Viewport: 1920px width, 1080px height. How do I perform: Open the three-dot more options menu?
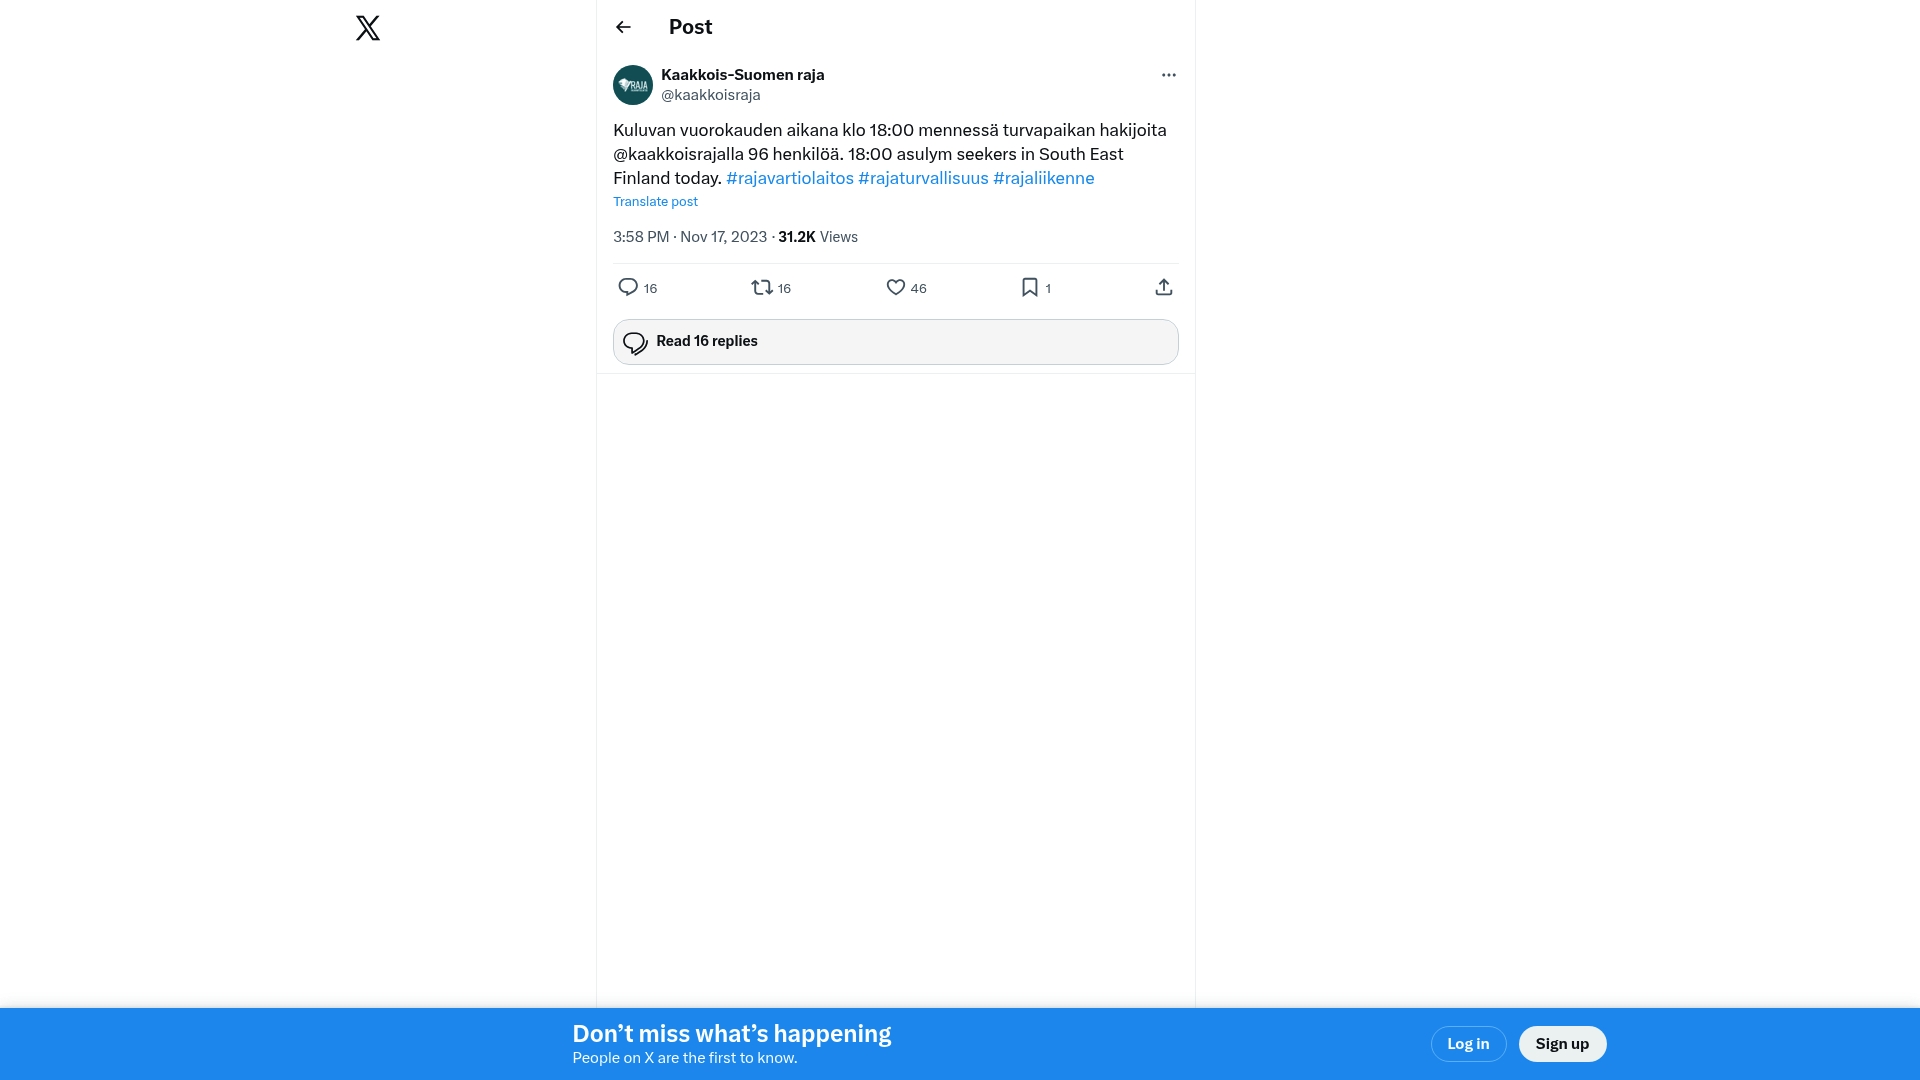[x=1168, y=75]
